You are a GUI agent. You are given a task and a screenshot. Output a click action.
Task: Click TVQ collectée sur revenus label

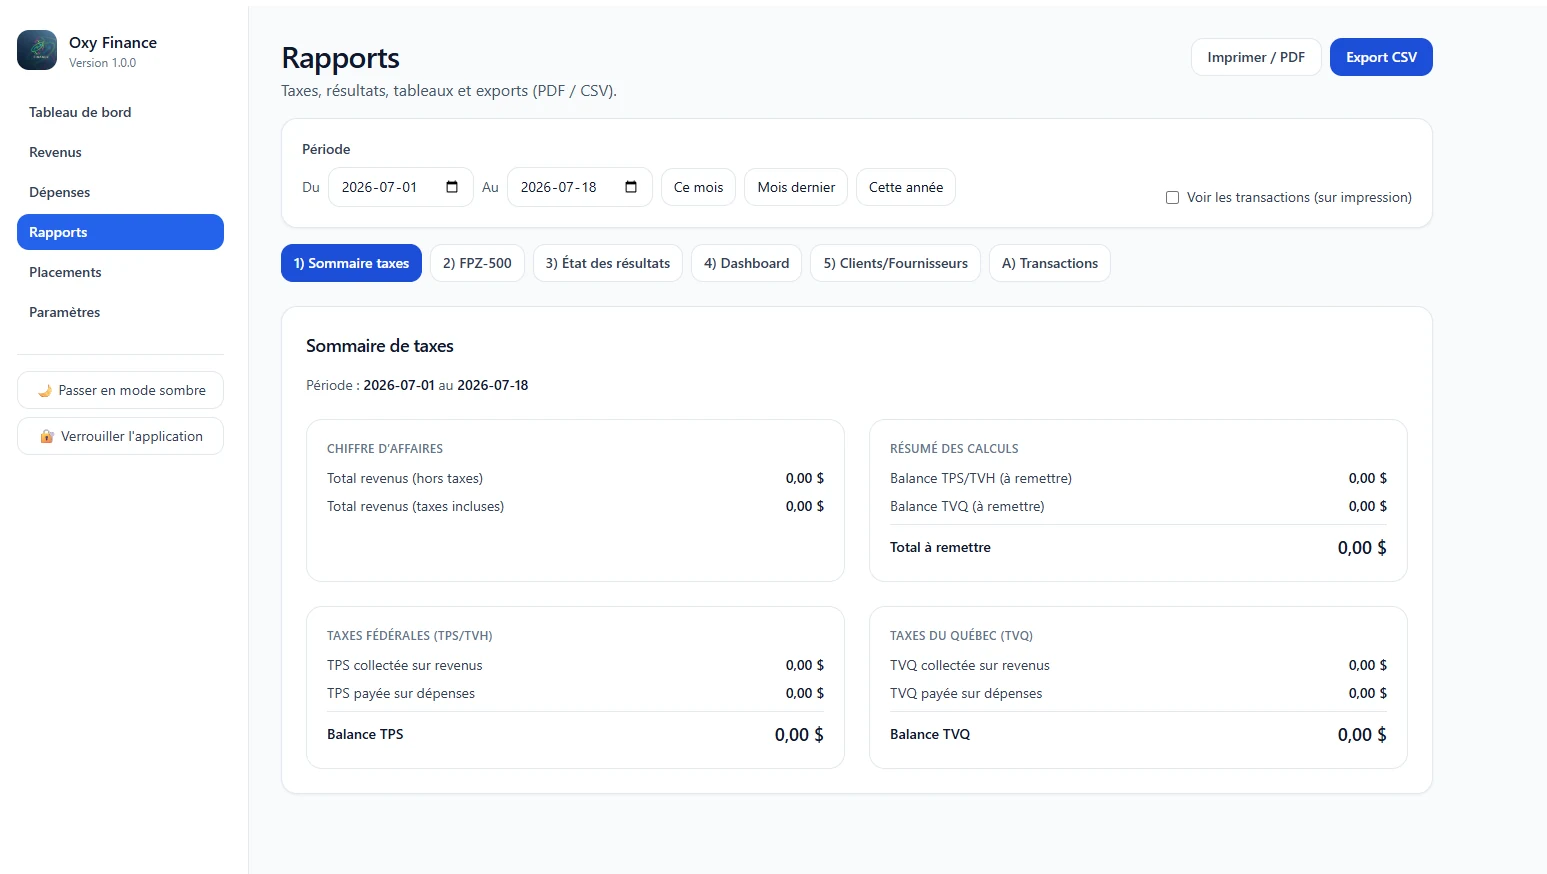click(970, 665)
